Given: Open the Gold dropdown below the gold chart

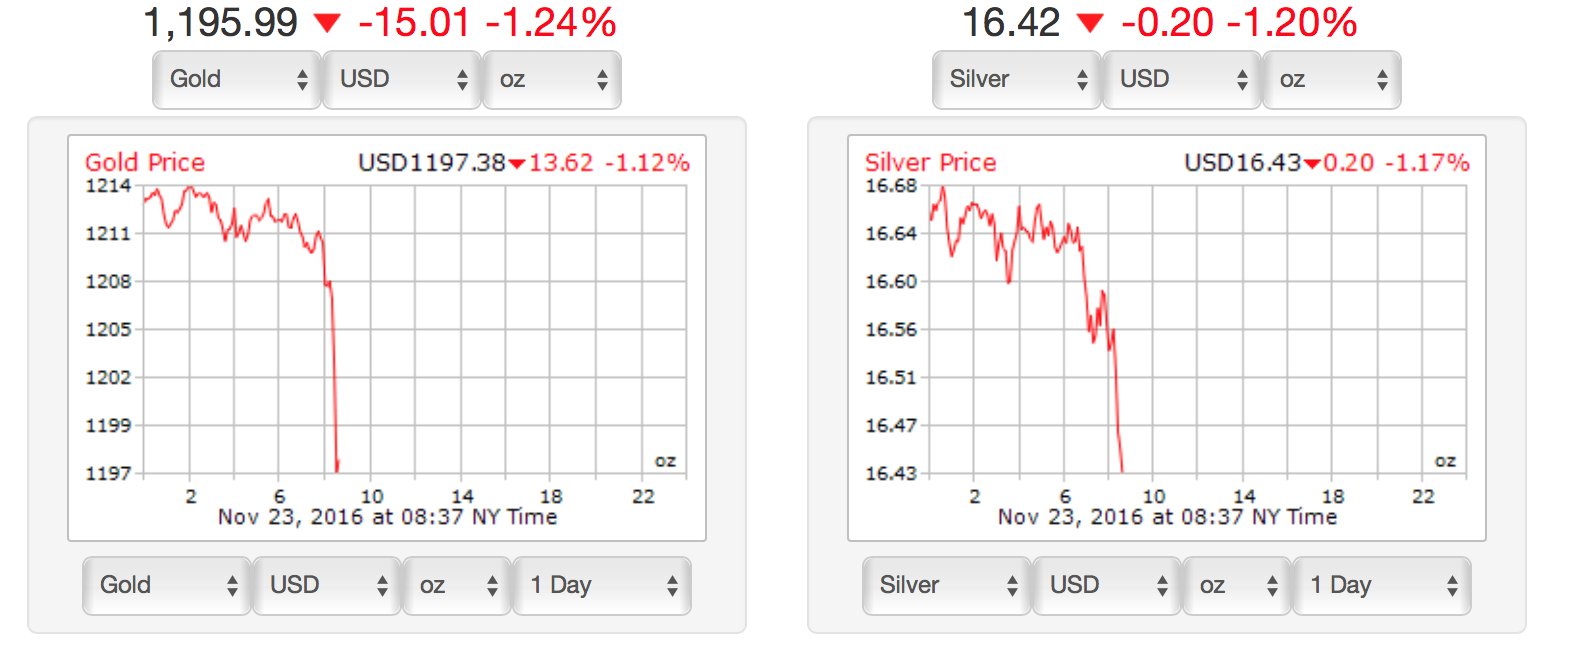Looking at the screenshot, I should (167, 586).
